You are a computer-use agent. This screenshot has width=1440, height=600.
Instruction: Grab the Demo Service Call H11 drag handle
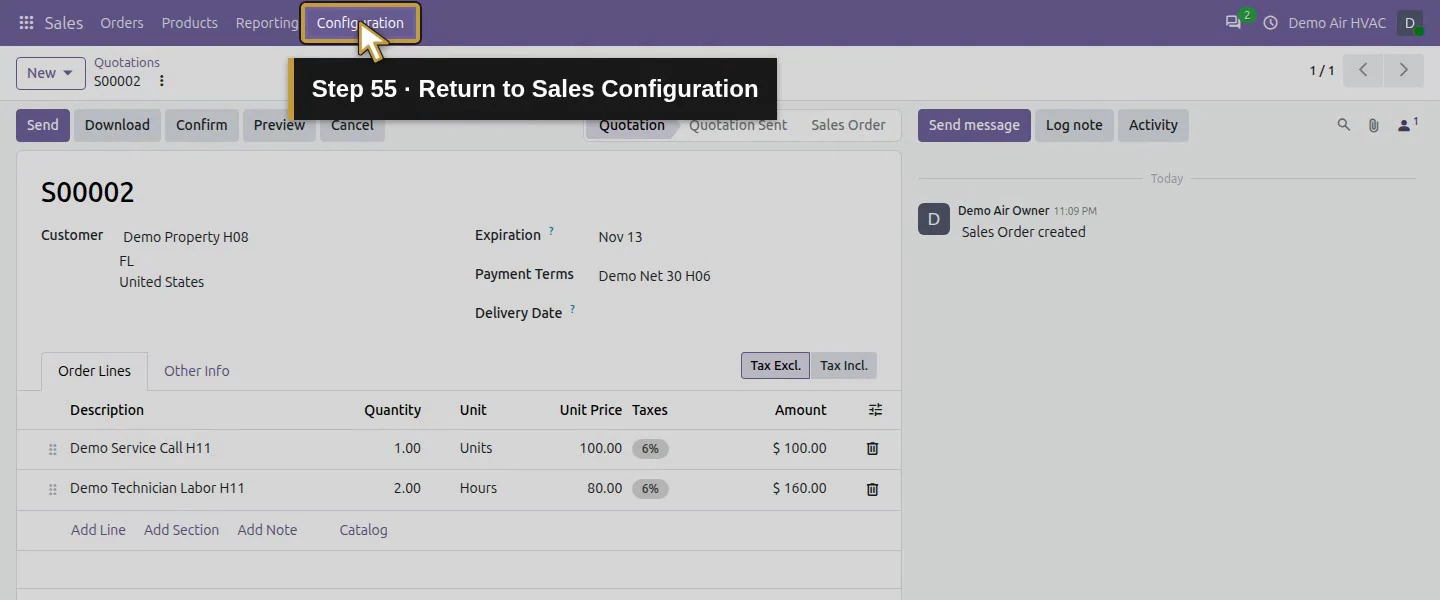(52, 450)
